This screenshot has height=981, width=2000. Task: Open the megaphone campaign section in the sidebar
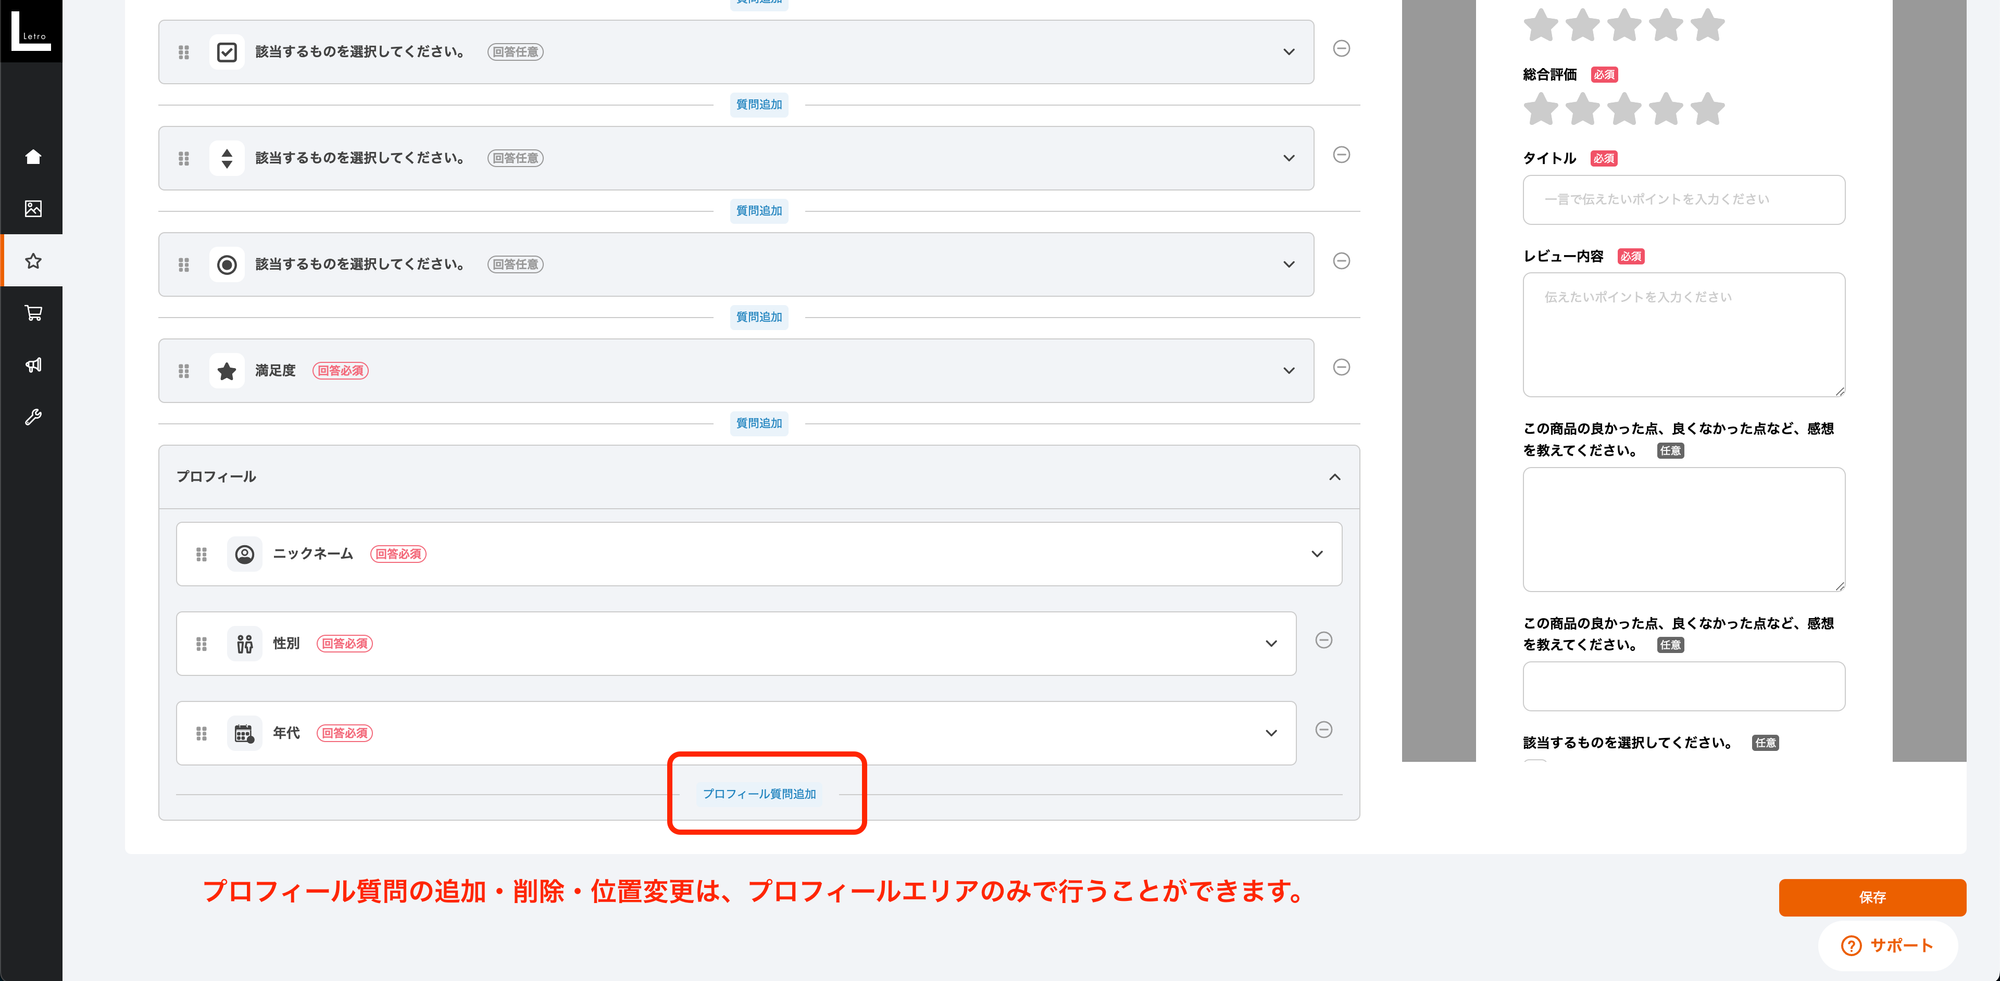[x=33, y=365]
